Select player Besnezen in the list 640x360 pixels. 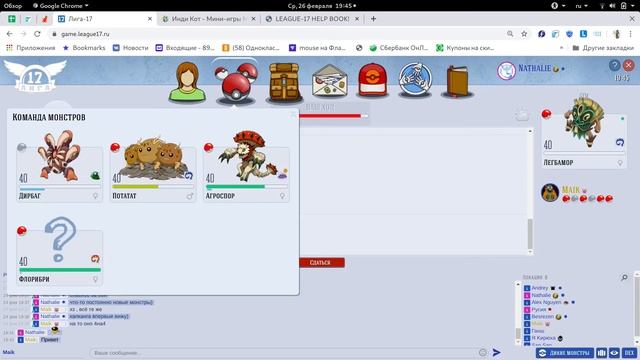coord(542,316)
